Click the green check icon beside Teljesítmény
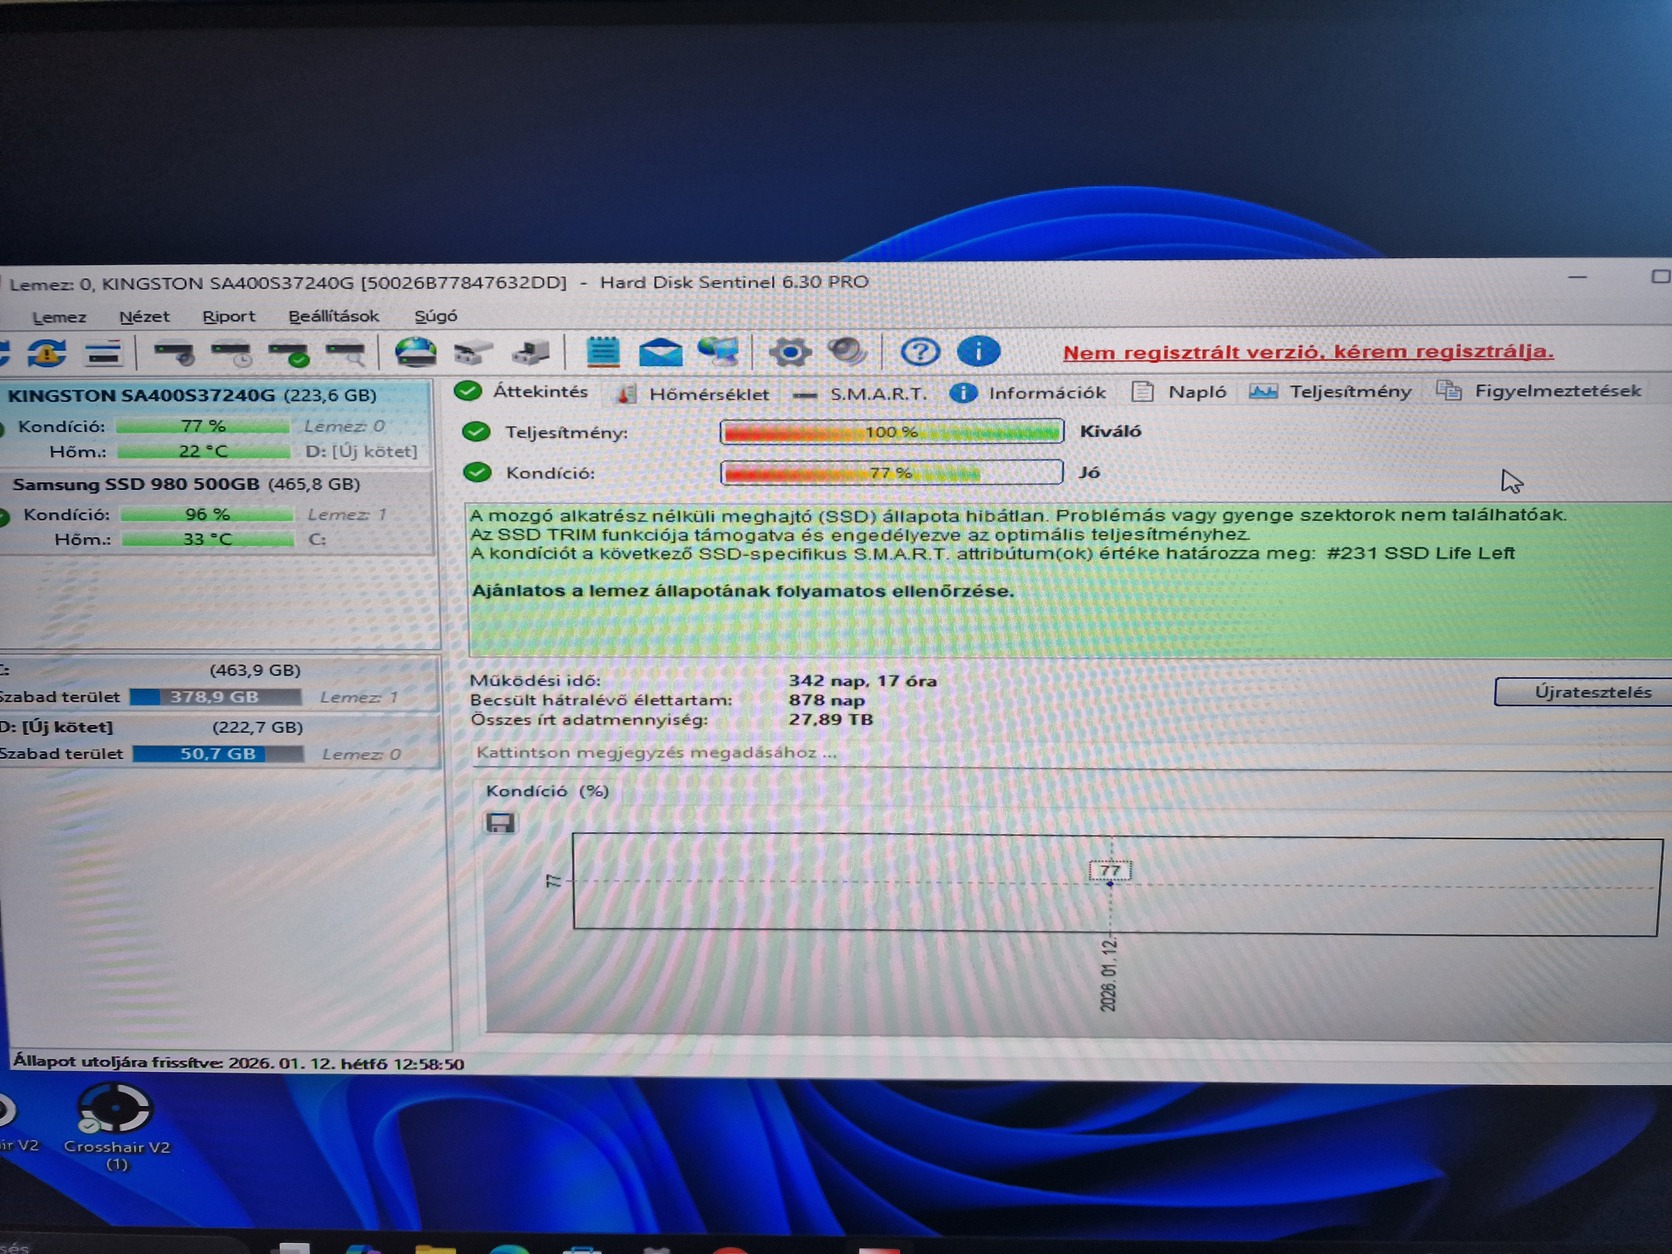 tap(477, 432)
